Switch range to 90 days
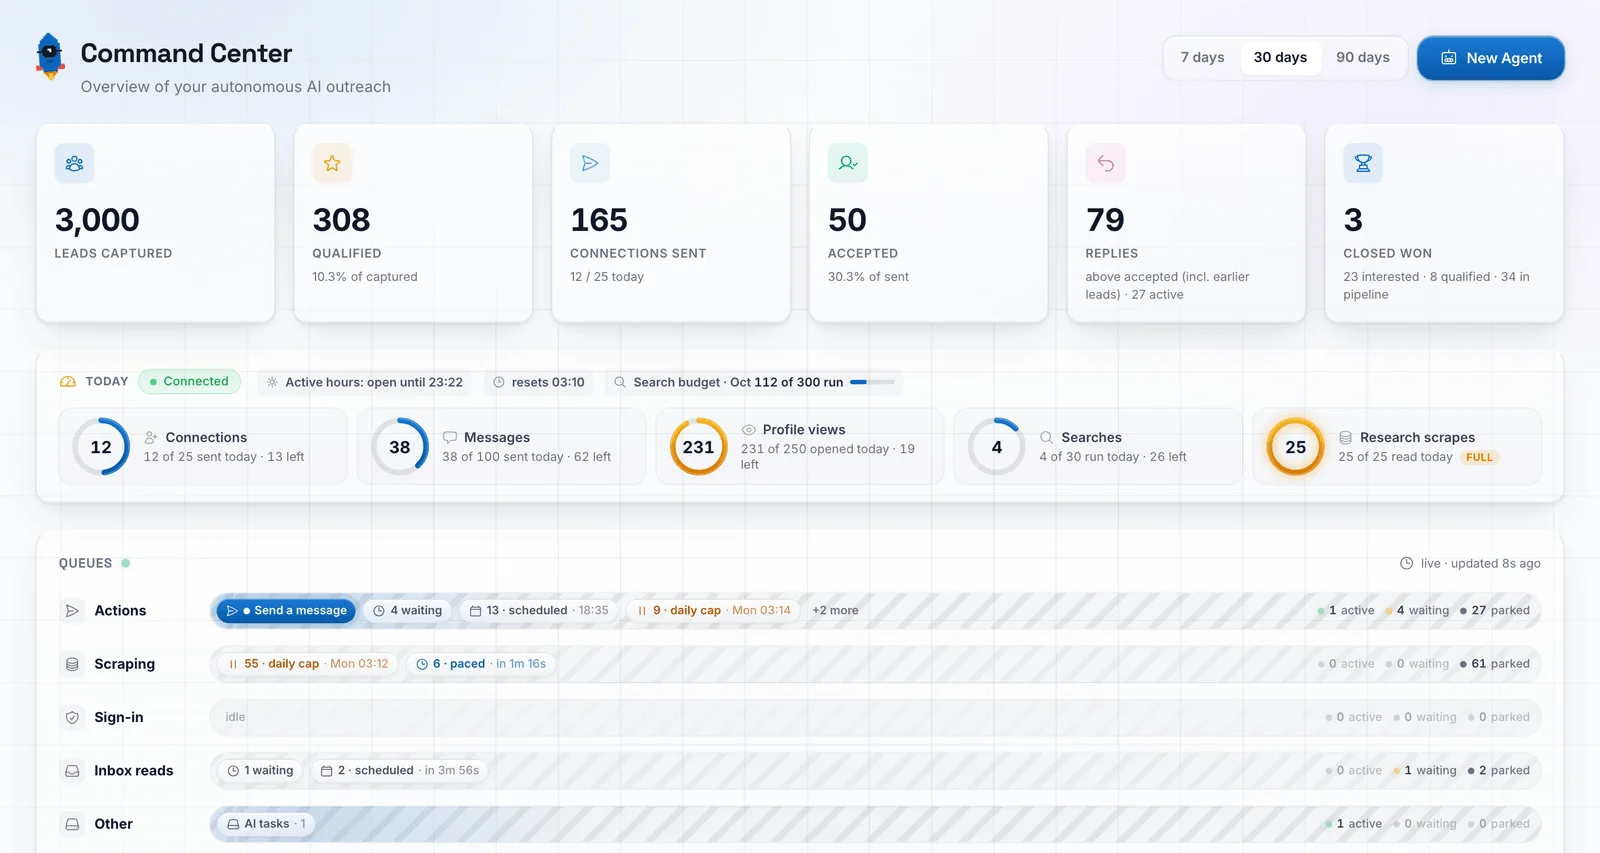Screen dimensions: 1600x853 click(x=1363, y=58)
